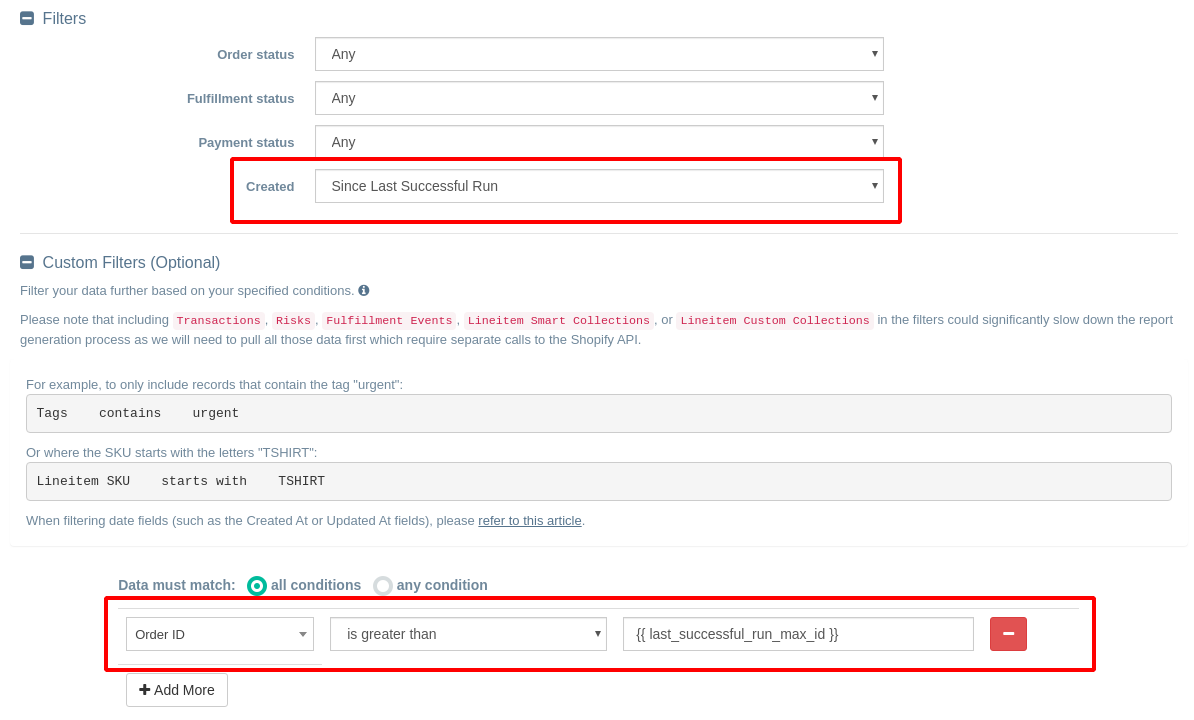This screenshot has height=720, width=1194.
Task: Click the Created dropdown caret
Action: tap(875, 186)
